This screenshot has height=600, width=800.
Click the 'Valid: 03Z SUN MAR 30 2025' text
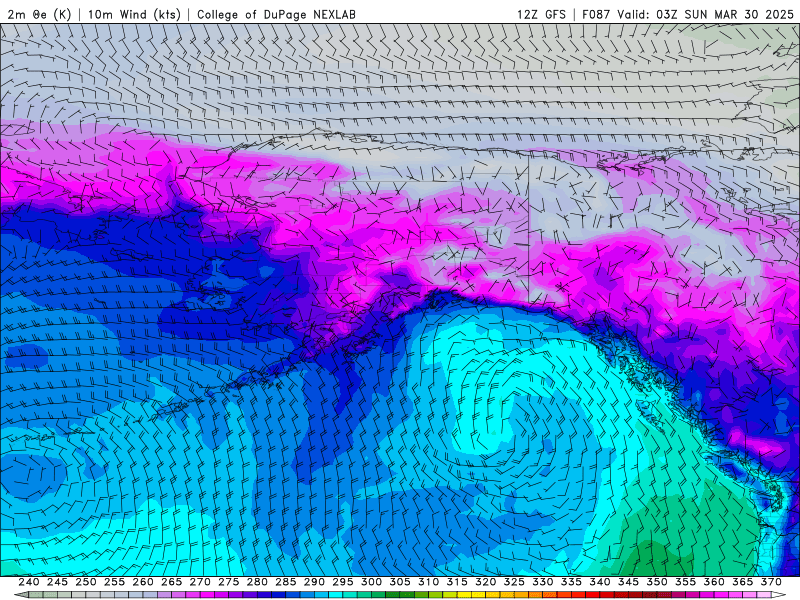click(706, 14)
